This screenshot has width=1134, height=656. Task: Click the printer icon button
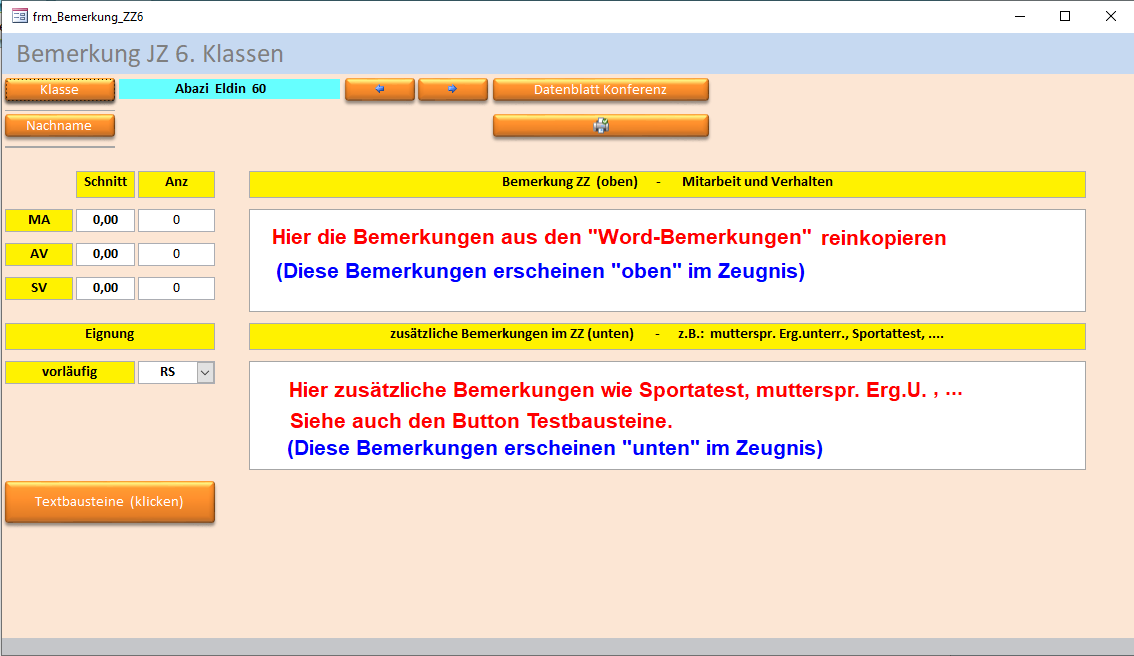point(600,126)
